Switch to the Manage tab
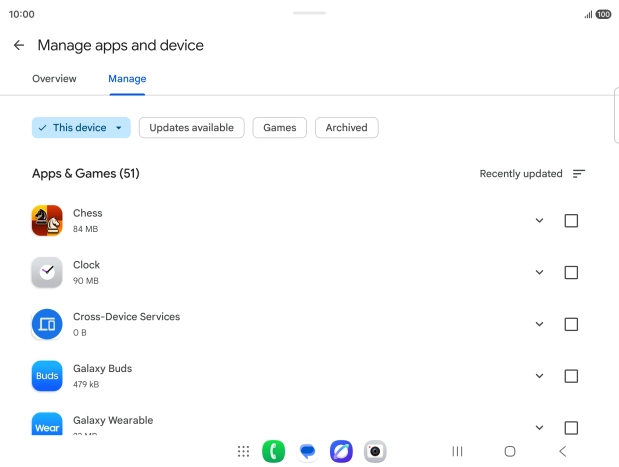This screenshot has height=467, width=619. 127,79
